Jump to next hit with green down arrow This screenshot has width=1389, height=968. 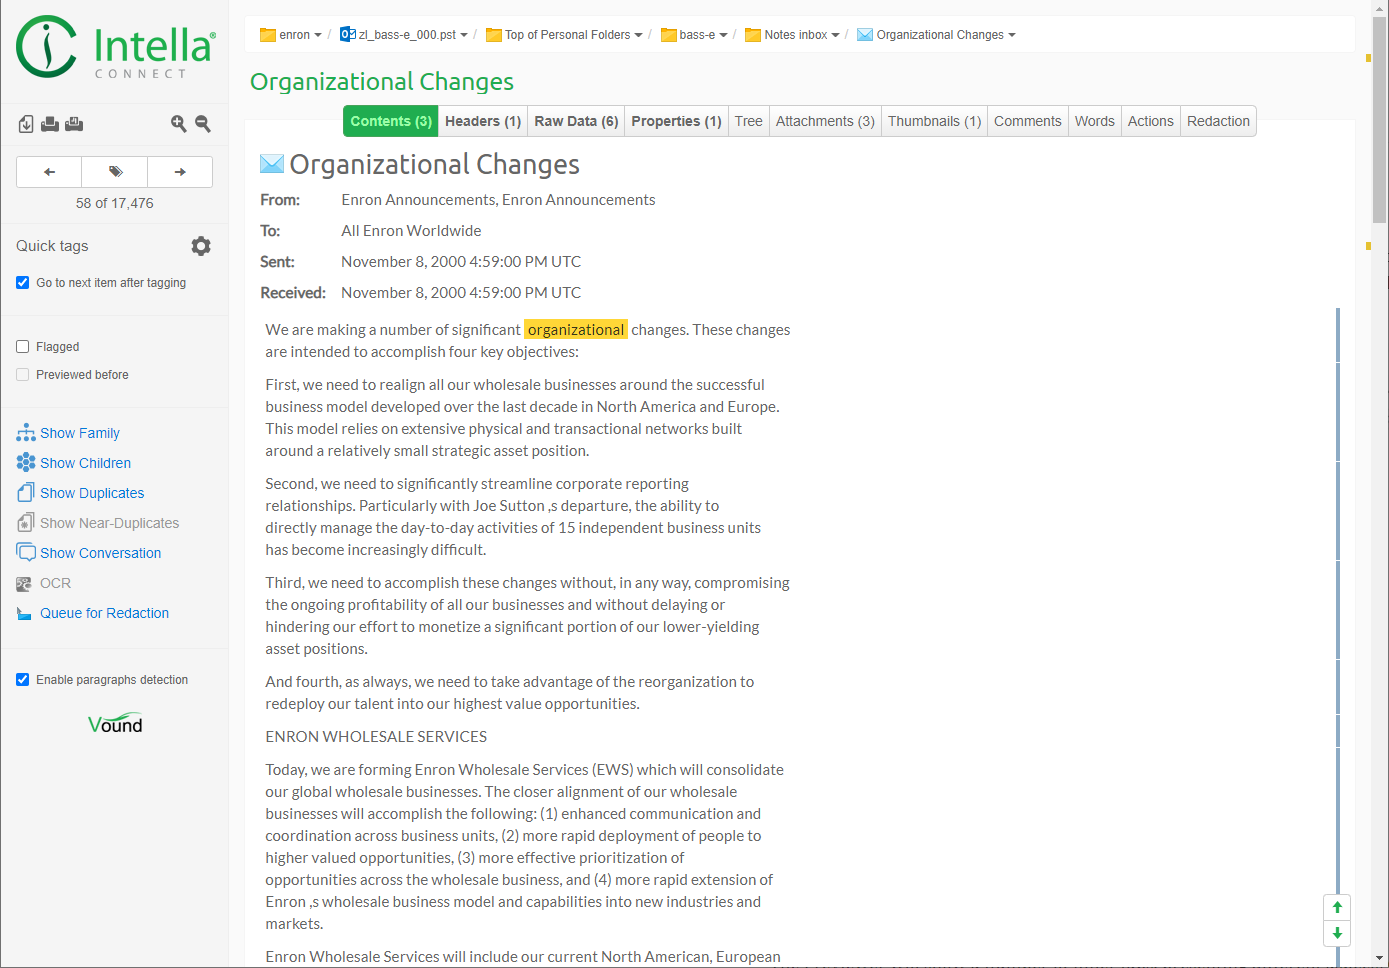tap(1337, 933)
